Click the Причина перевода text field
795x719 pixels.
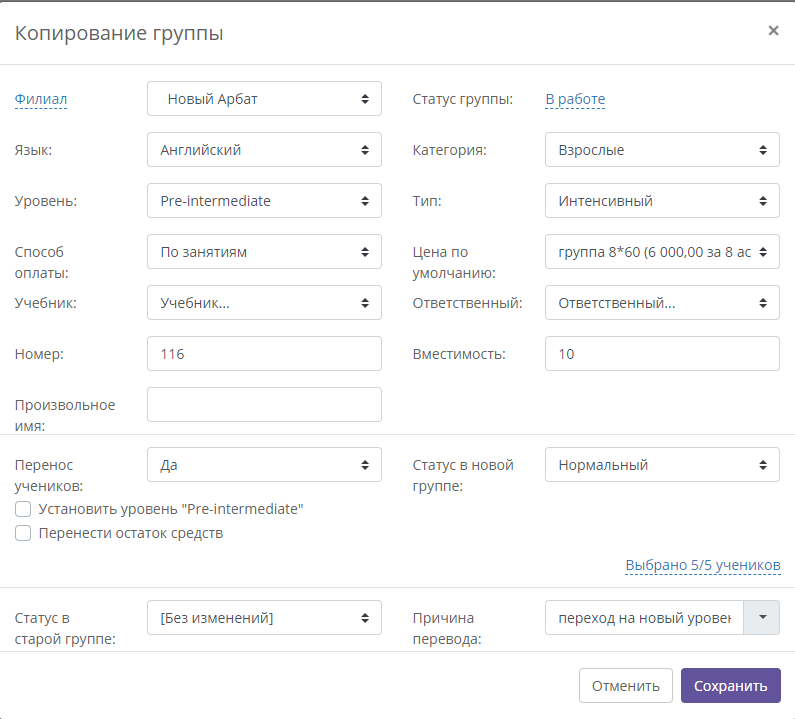tap(644, 618)
